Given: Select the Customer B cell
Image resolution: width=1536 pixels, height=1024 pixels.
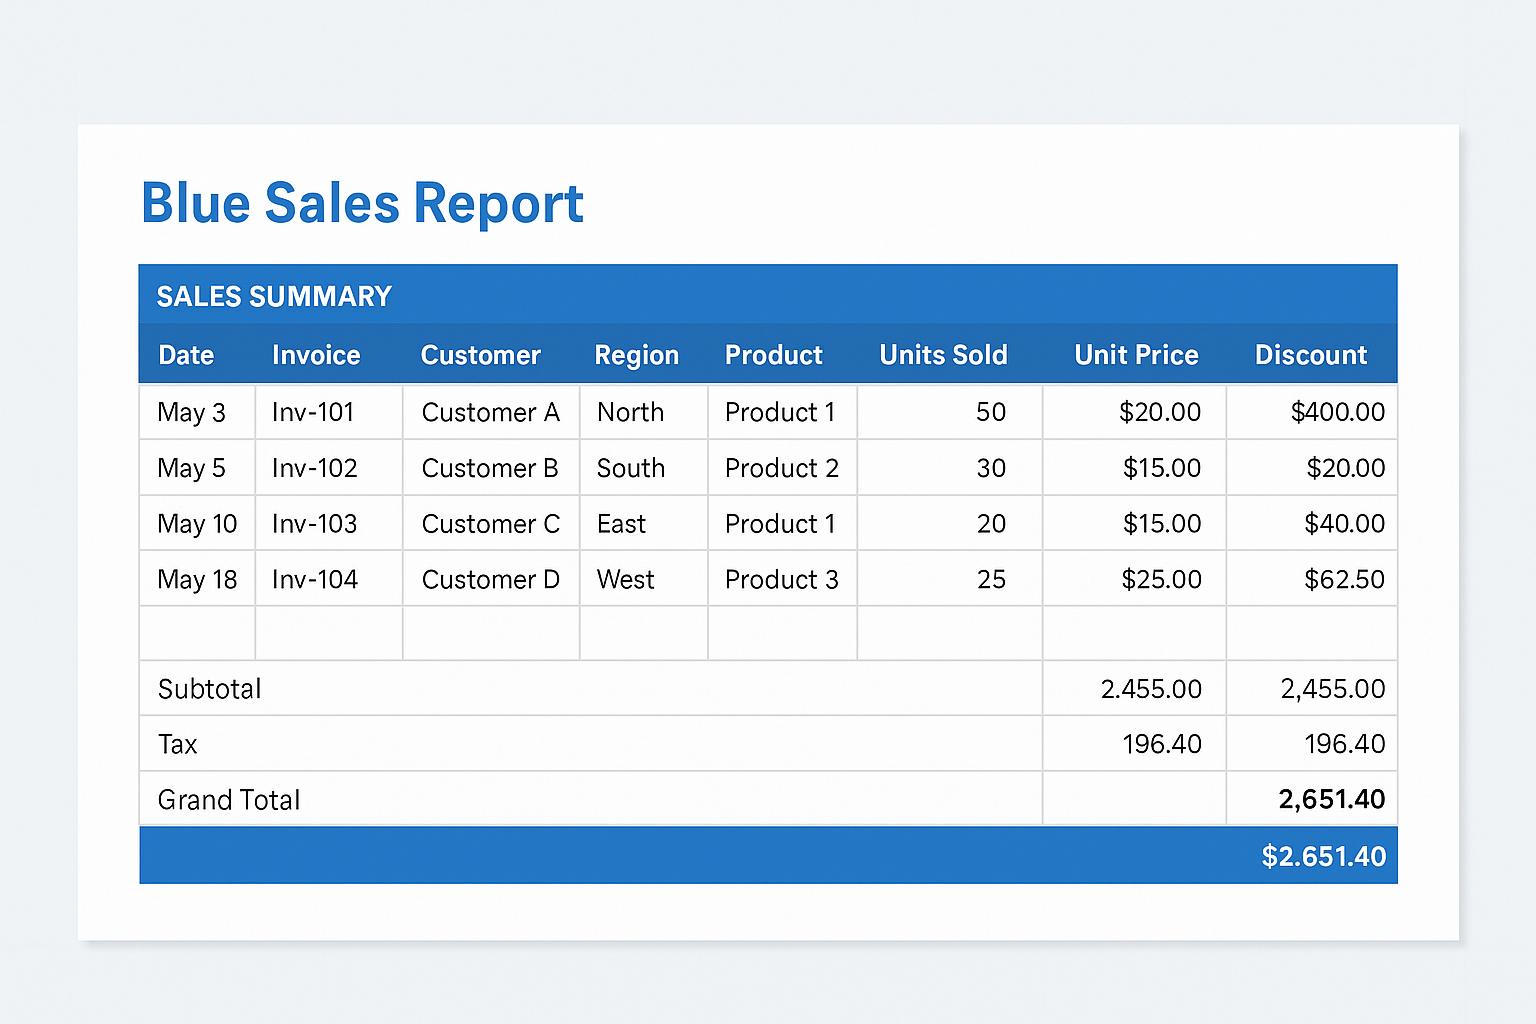Looking at the screenshot, I should (490, 468).
